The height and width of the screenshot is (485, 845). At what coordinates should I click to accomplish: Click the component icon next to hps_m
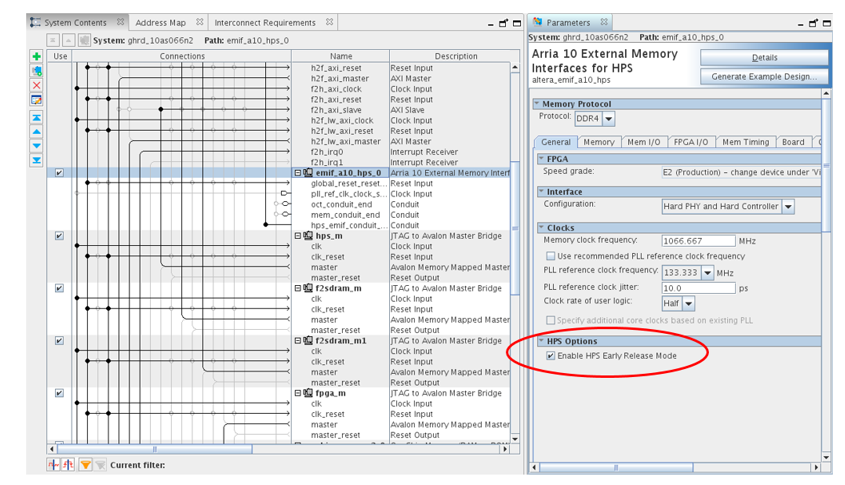[308, 236]
